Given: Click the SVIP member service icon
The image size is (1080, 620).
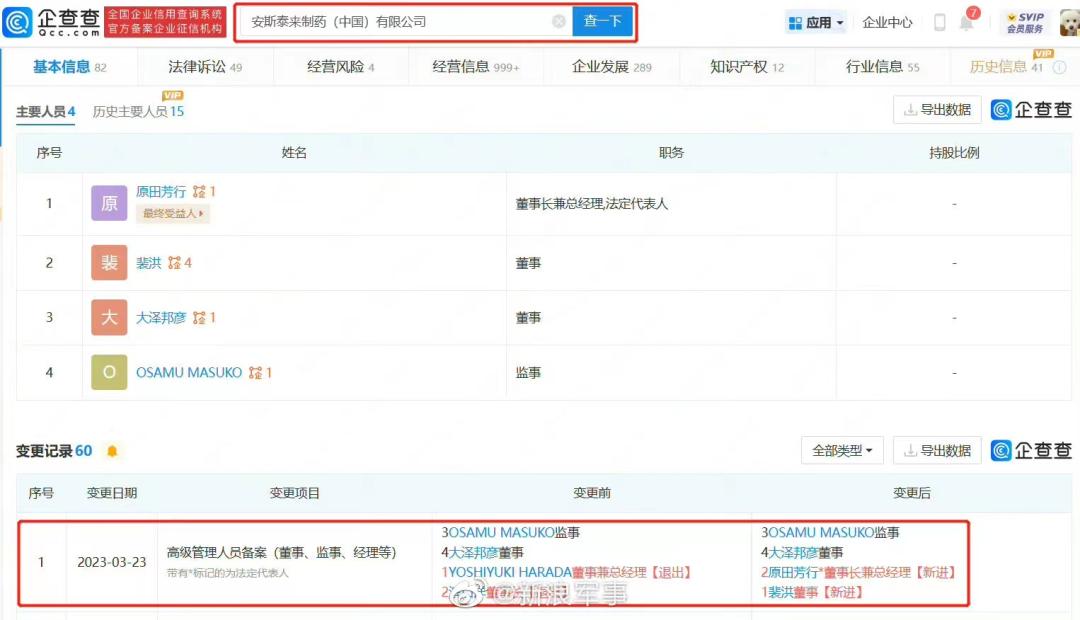Looking at the screenshot, I should (1024, 22).
